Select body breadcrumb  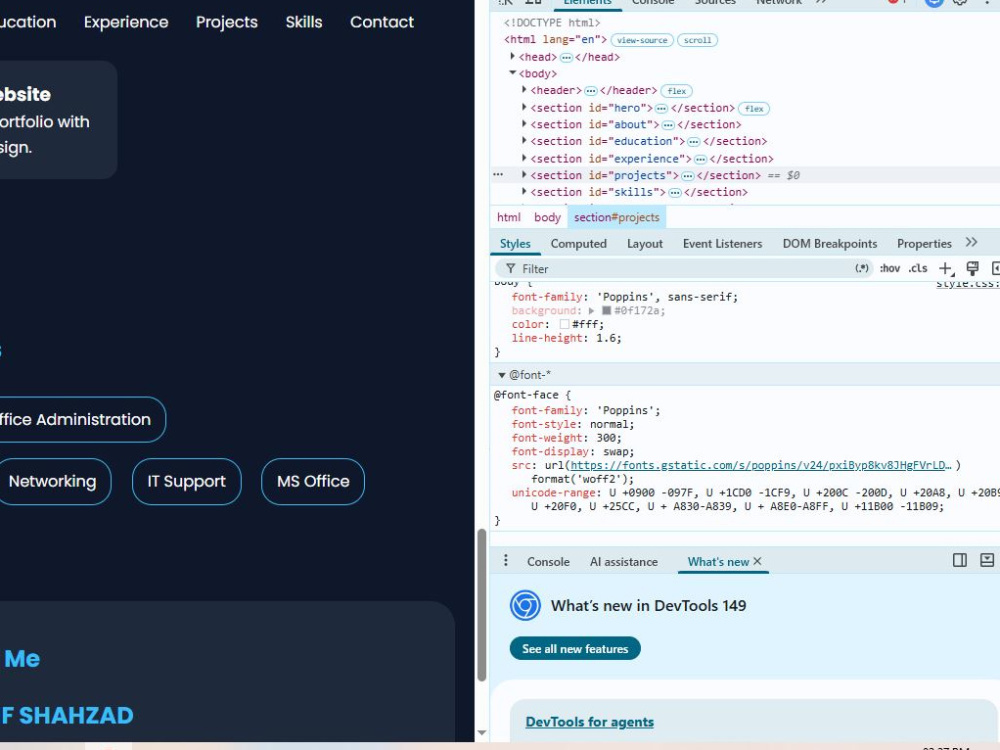pos(547,217)
